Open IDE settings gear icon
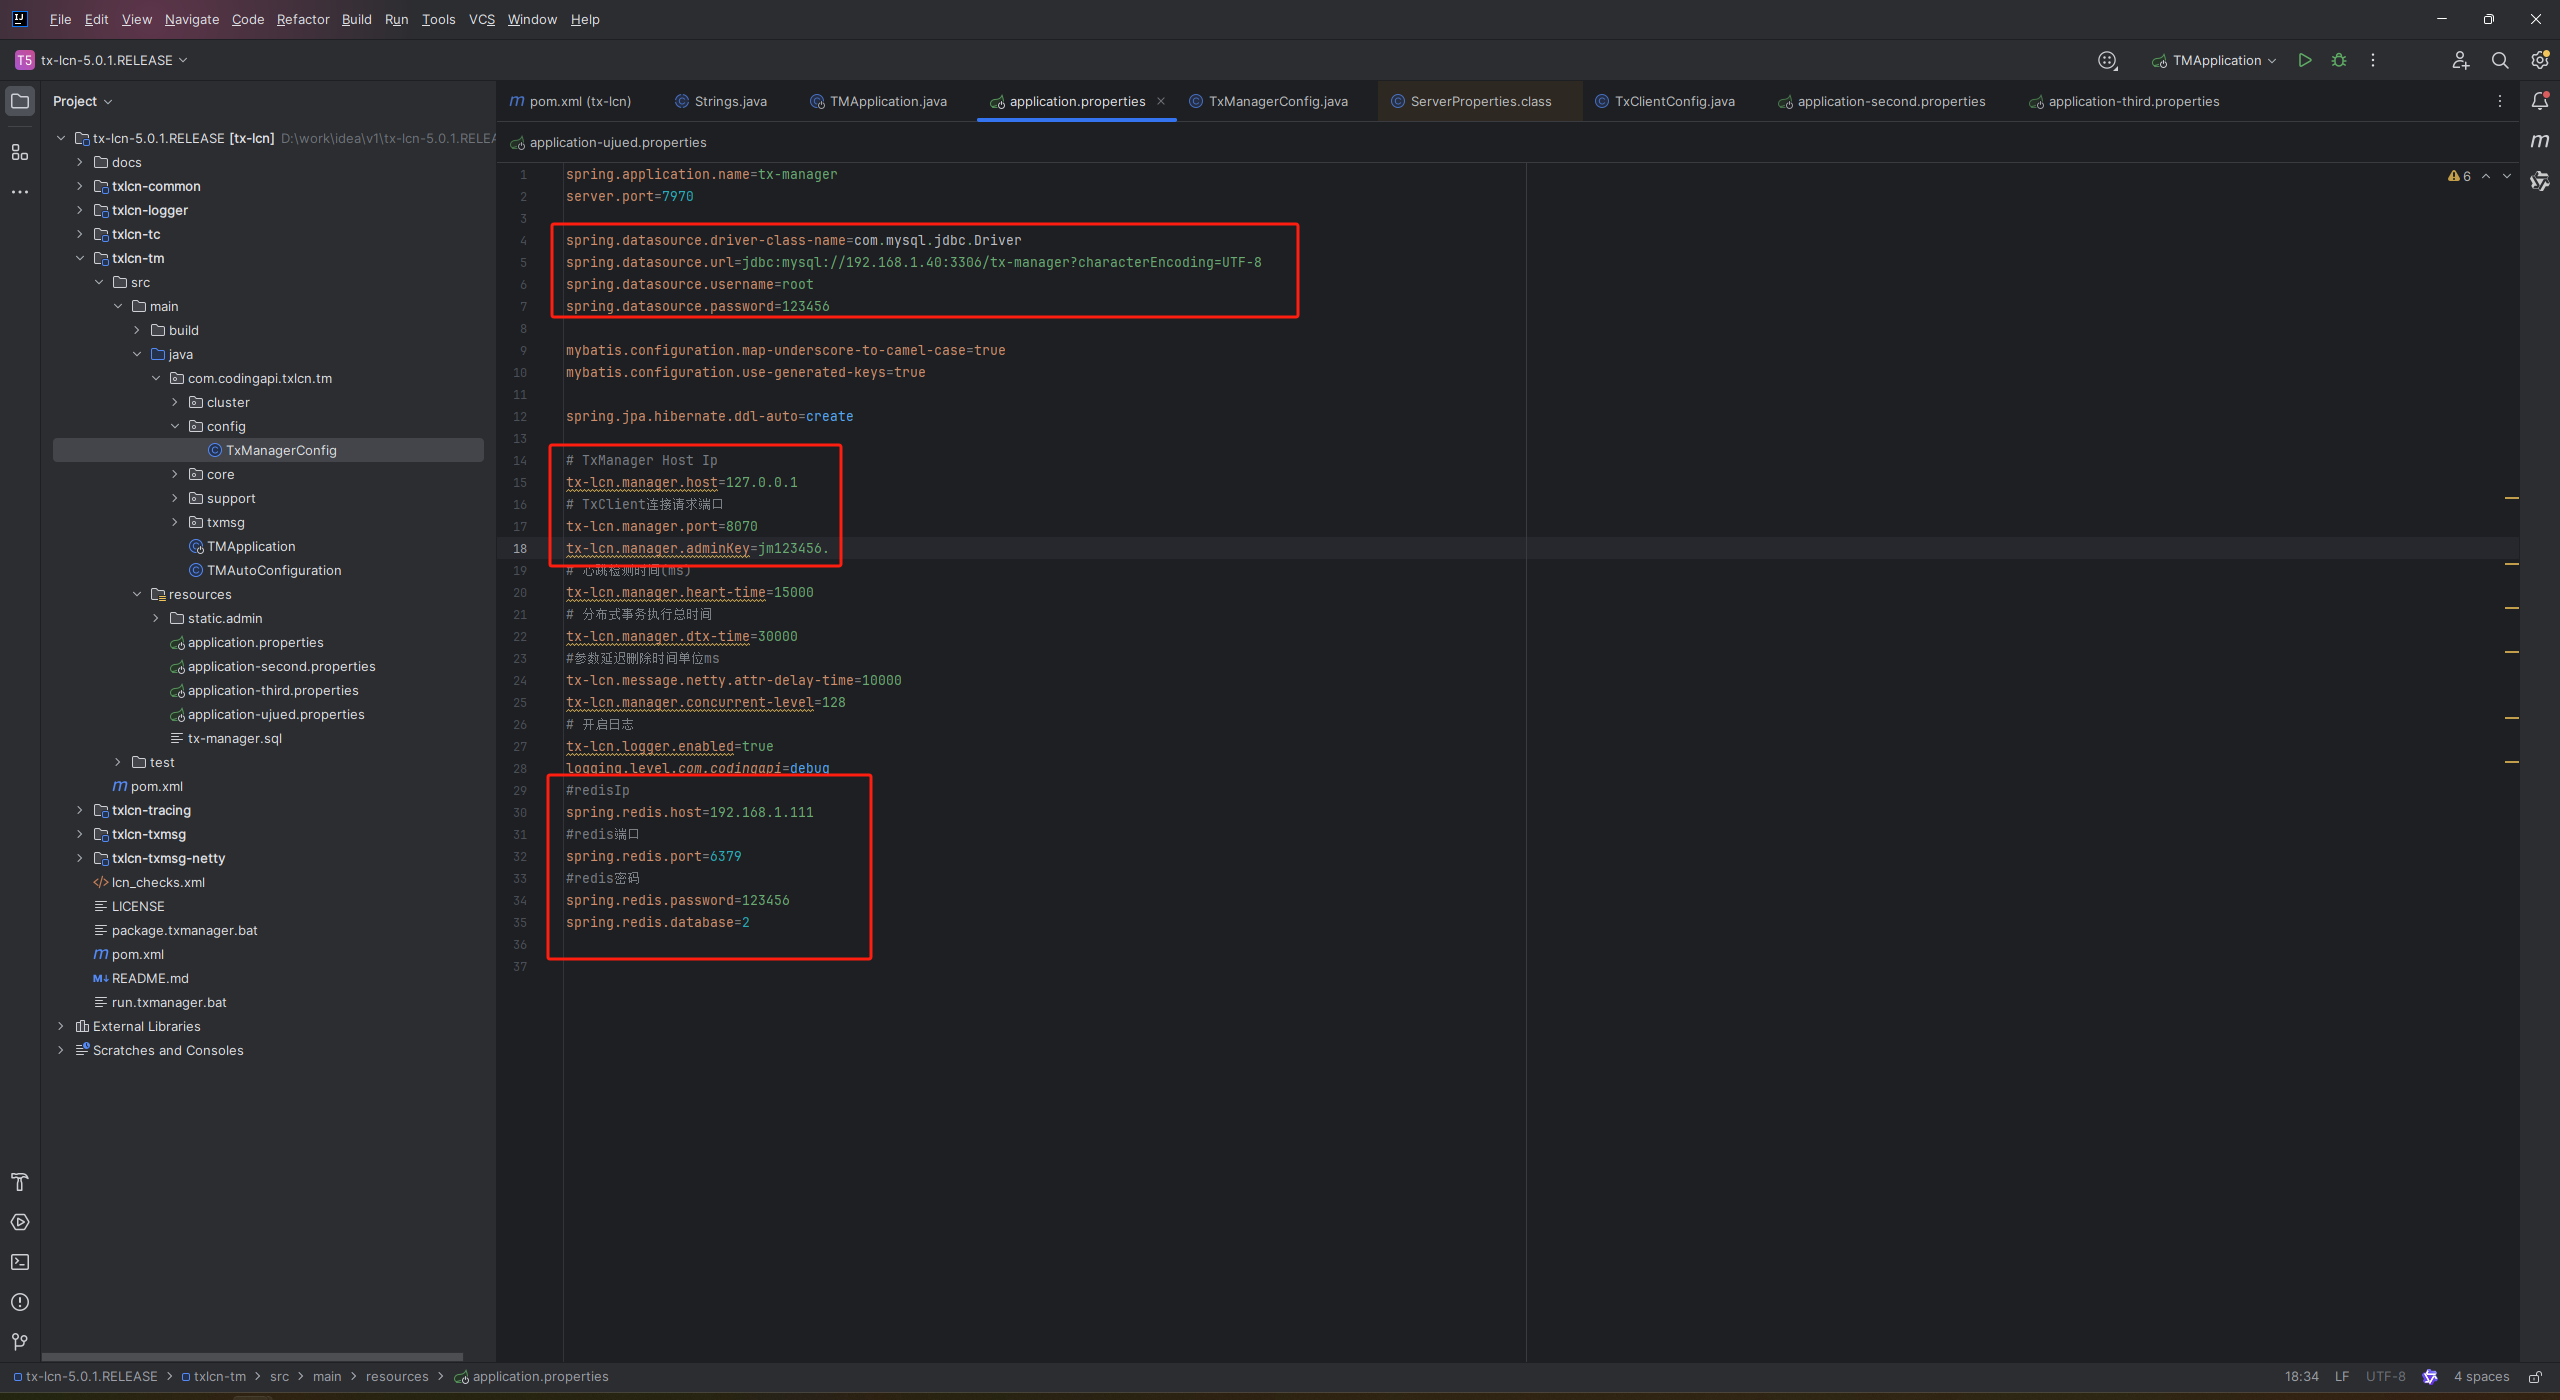2560x1400 pixels. (x=2539, y=60)
